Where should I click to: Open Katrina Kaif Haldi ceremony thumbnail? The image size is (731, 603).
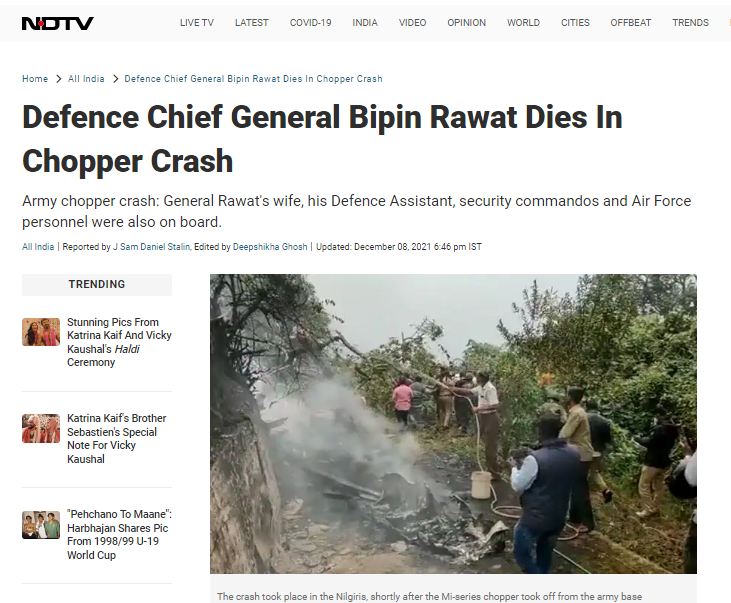coord(41,332)
